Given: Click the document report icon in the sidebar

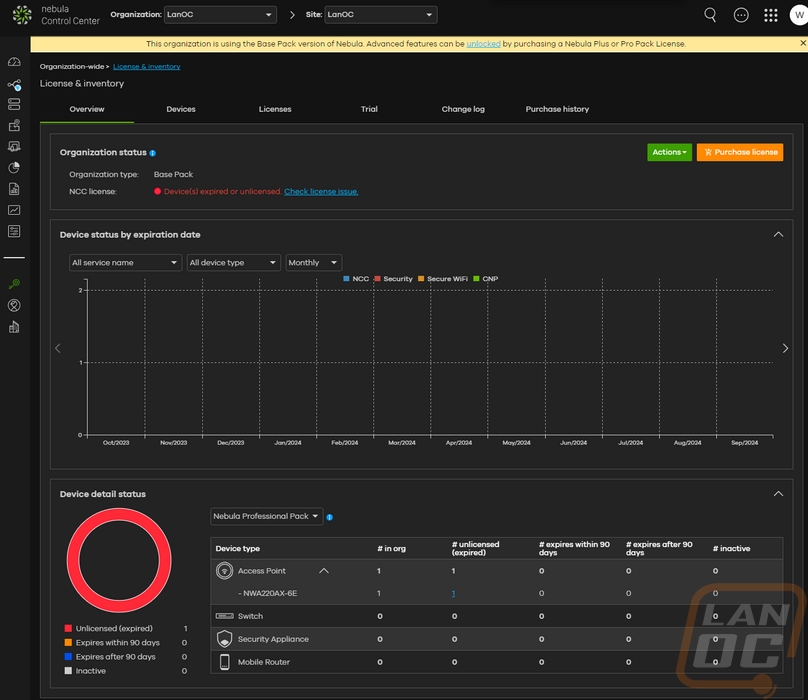Looking at the screenshot, I should coord(14,189).
